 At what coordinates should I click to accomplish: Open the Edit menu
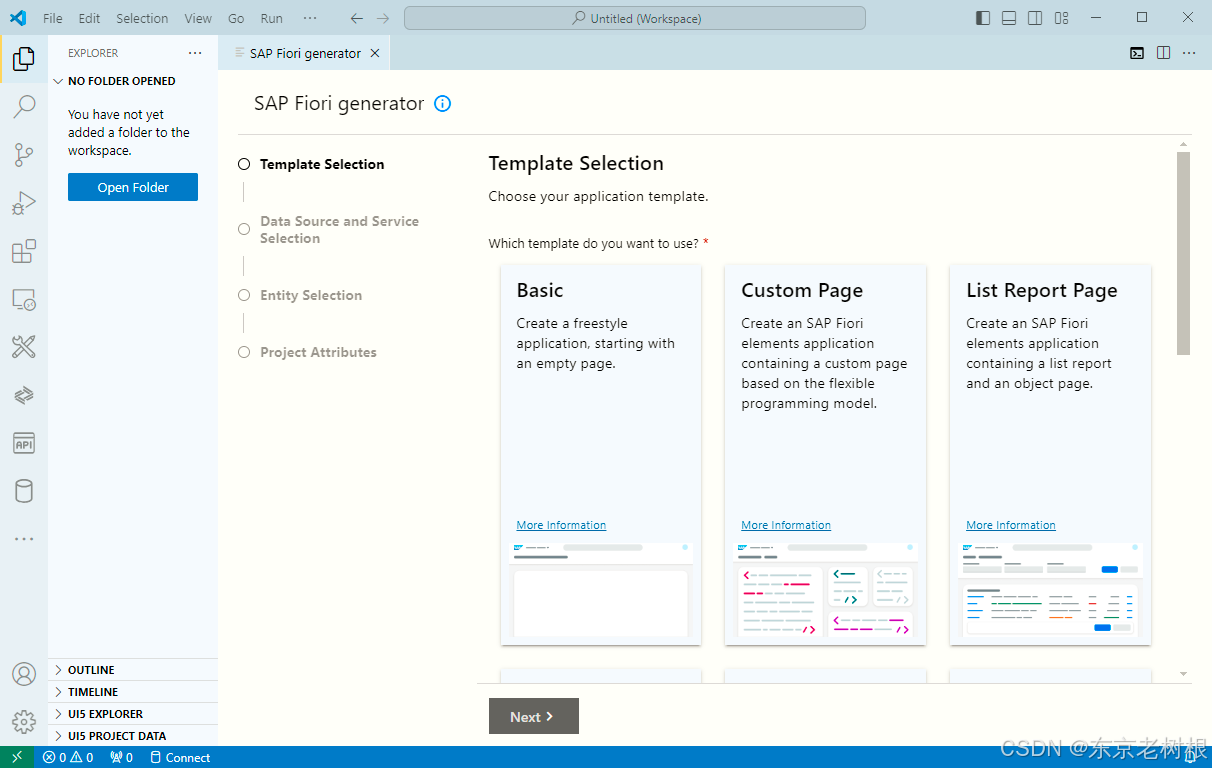pyautogui.click(x=89, y=18)
